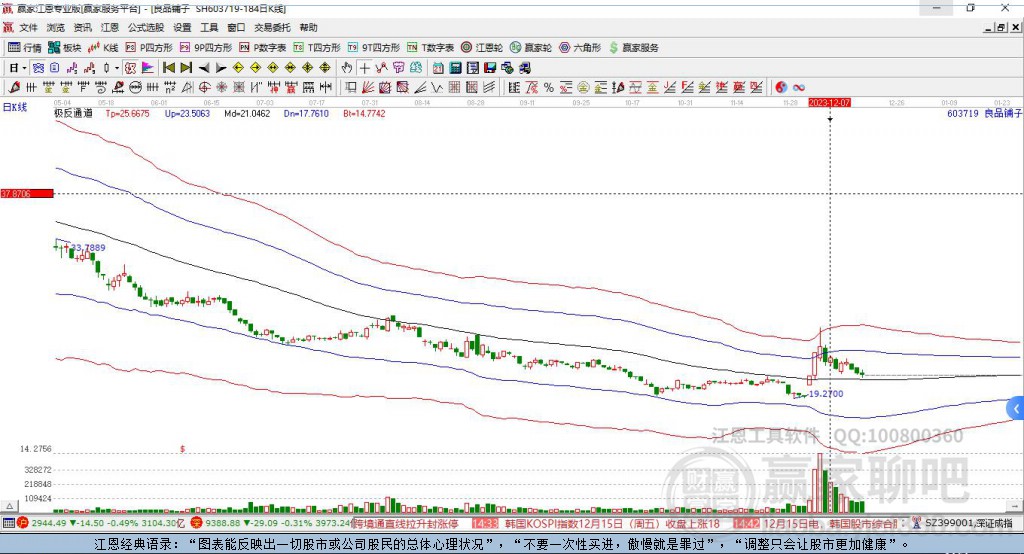Screen dimensions: 1024x554
Task: Open the 交易委托 menu
Action: 272,27
